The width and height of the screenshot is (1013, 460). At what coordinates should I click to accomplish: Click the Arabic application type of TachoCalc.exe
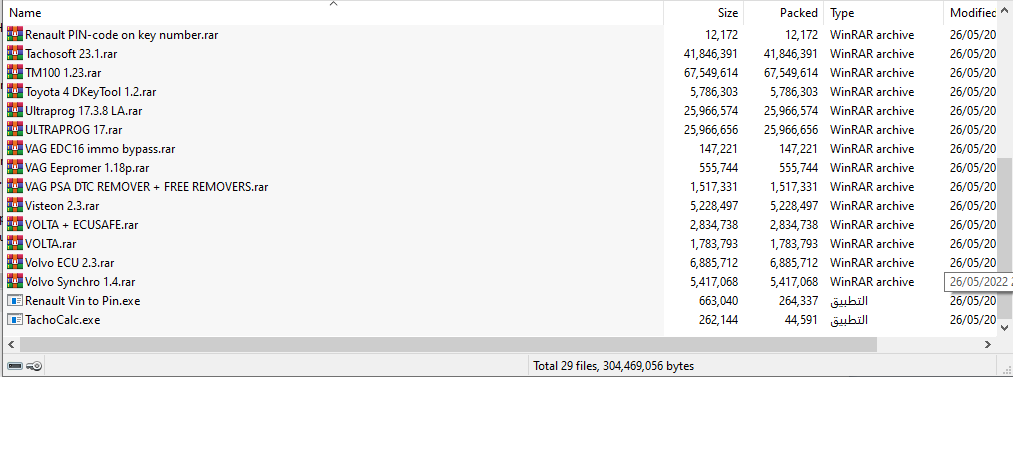click(x=848, y=320)
